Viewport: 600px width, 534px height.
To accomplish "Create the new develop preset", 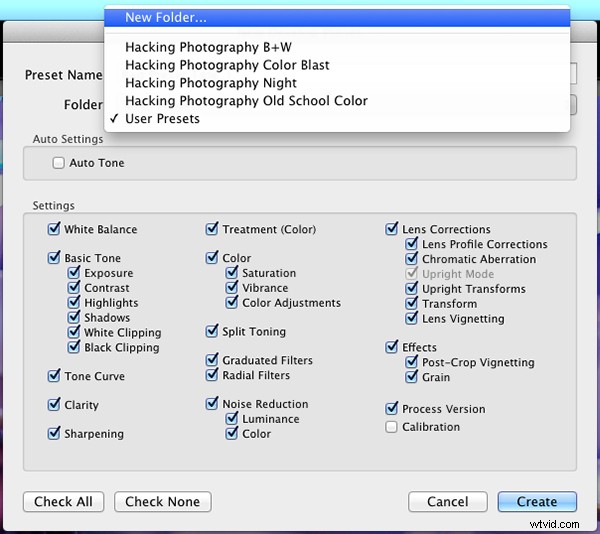I will (537, 501).
